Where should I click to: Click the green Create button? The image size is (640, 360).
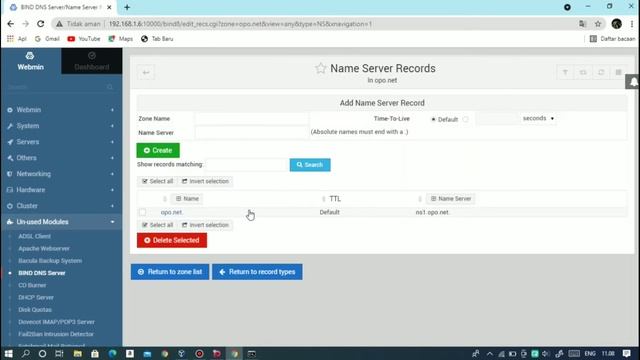158,150
